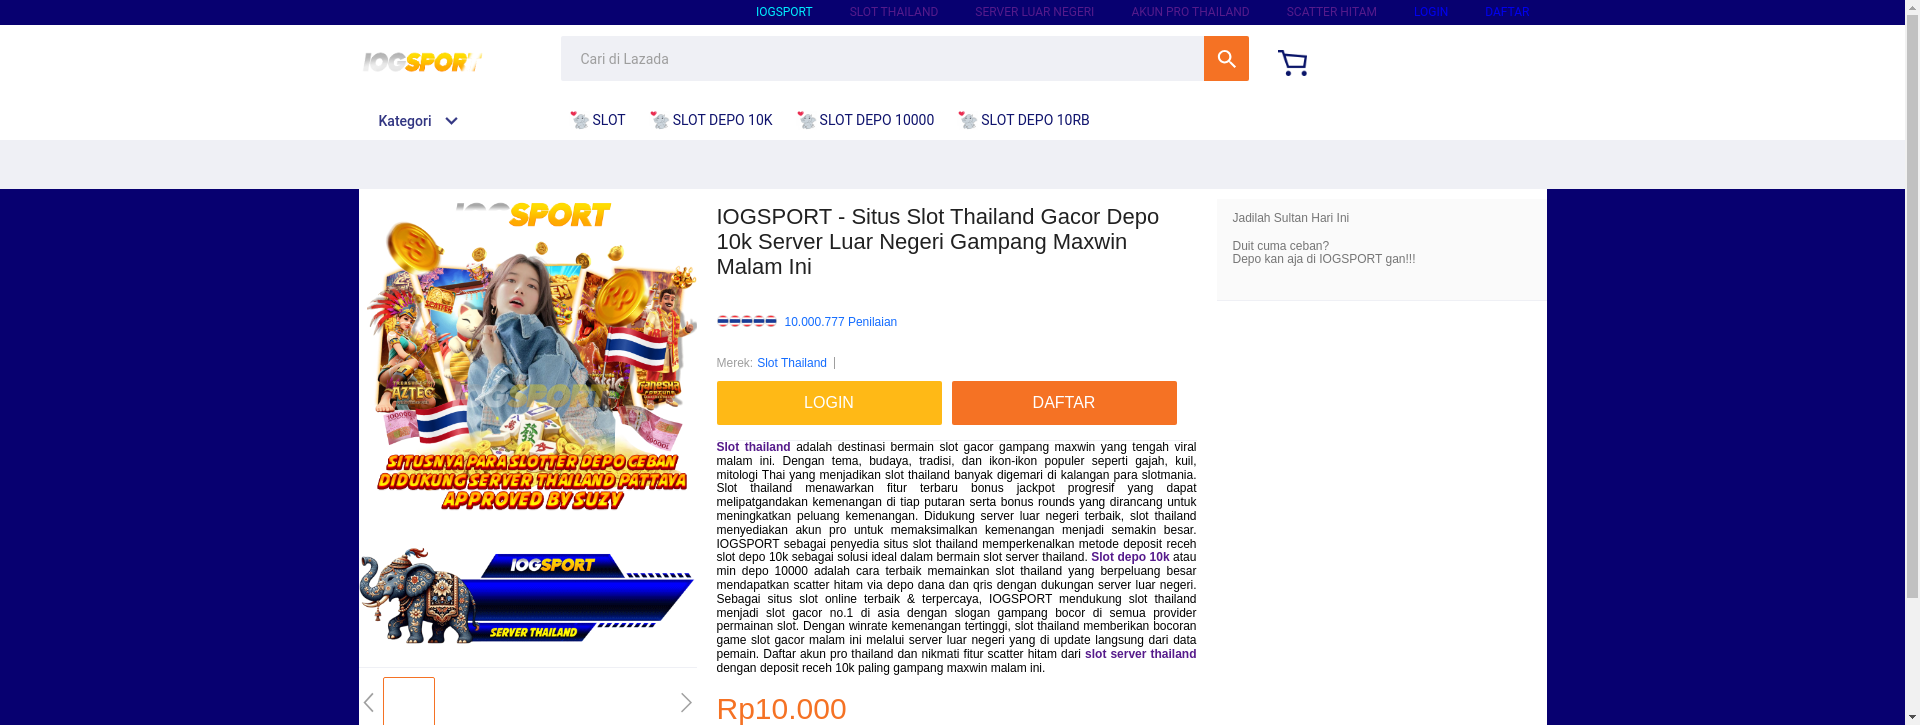Image resolution: width=1920 pixels, height=725 pixels.
Task: Focus the Cari di Lazada search field
Action: (882, 59)
